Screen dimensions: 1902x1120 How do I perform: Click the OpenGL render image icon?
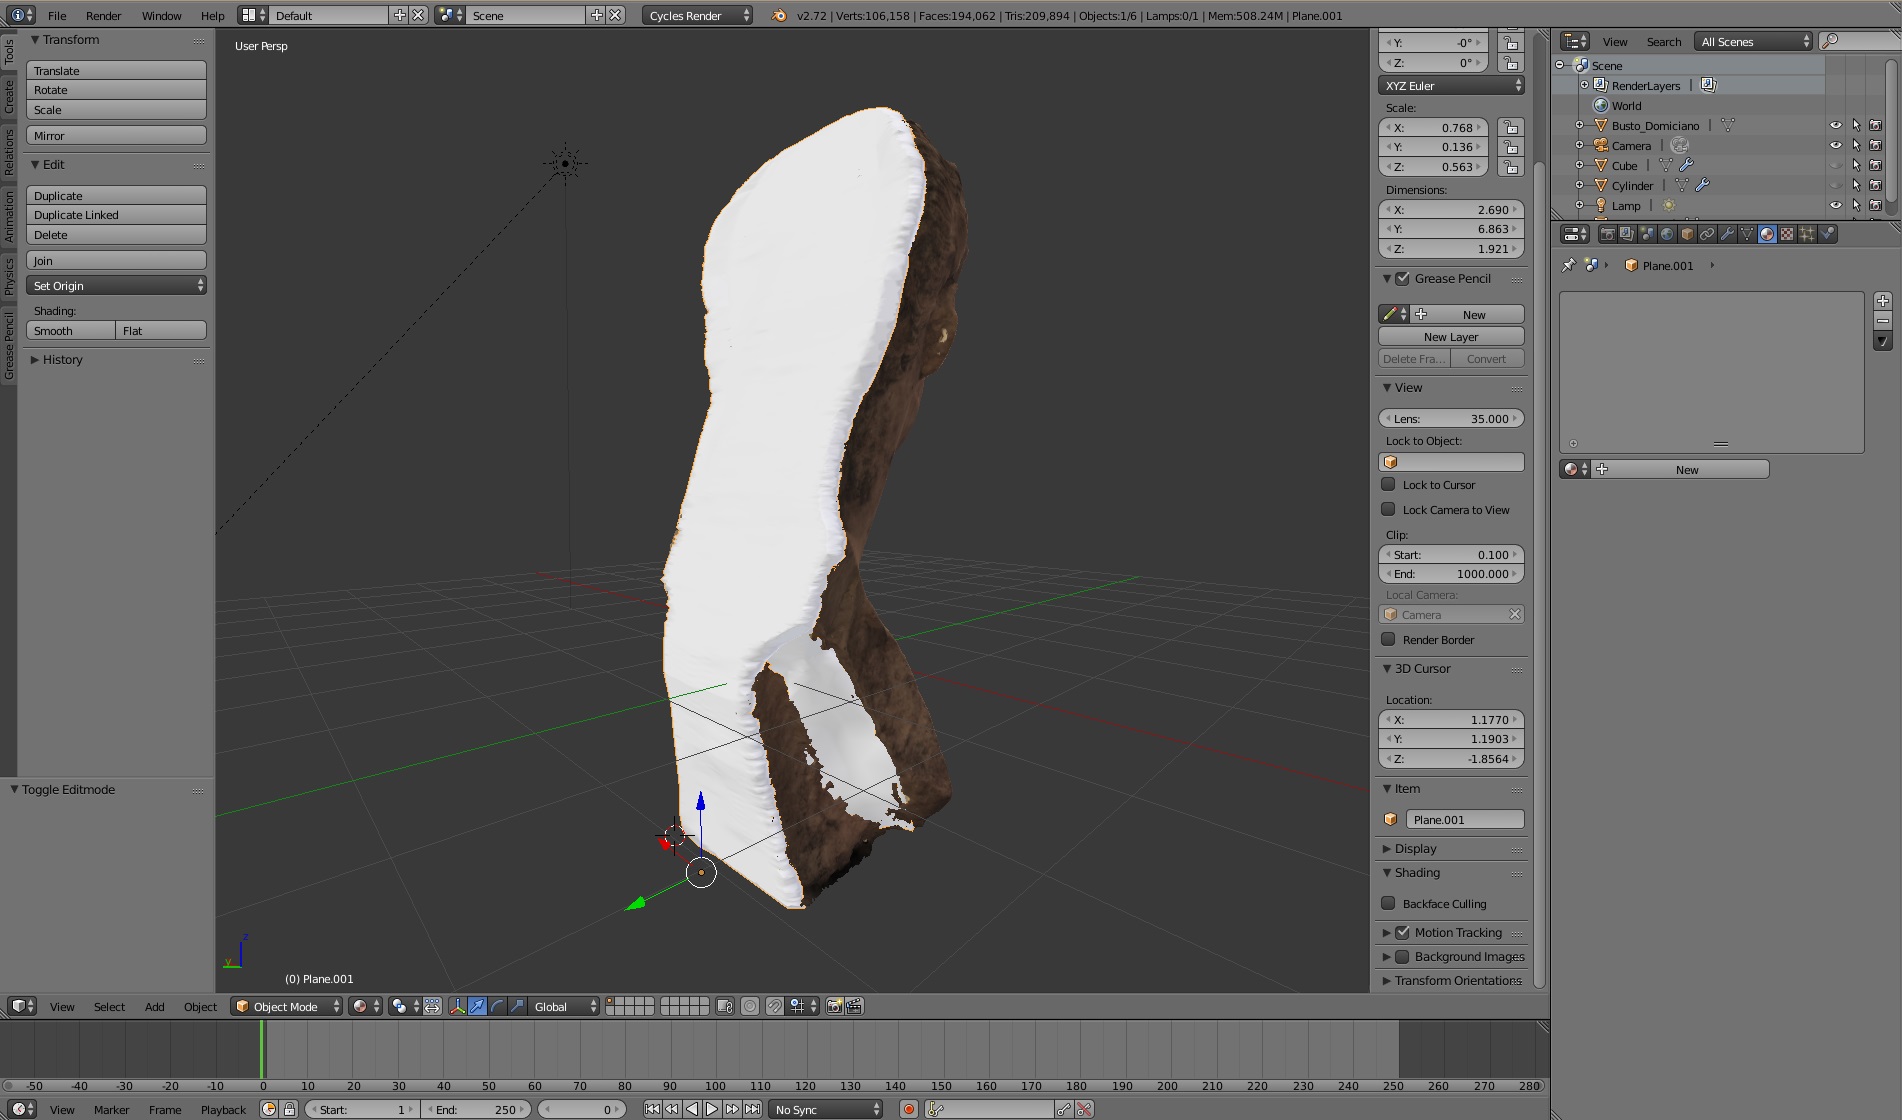(x=834, y=1006)
